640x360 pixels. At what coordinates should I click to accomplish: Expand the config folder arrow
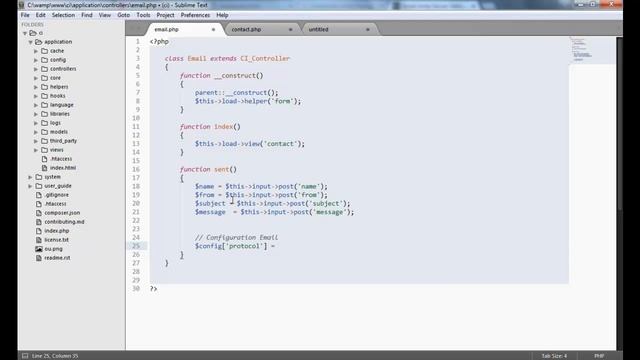[36, 60]
